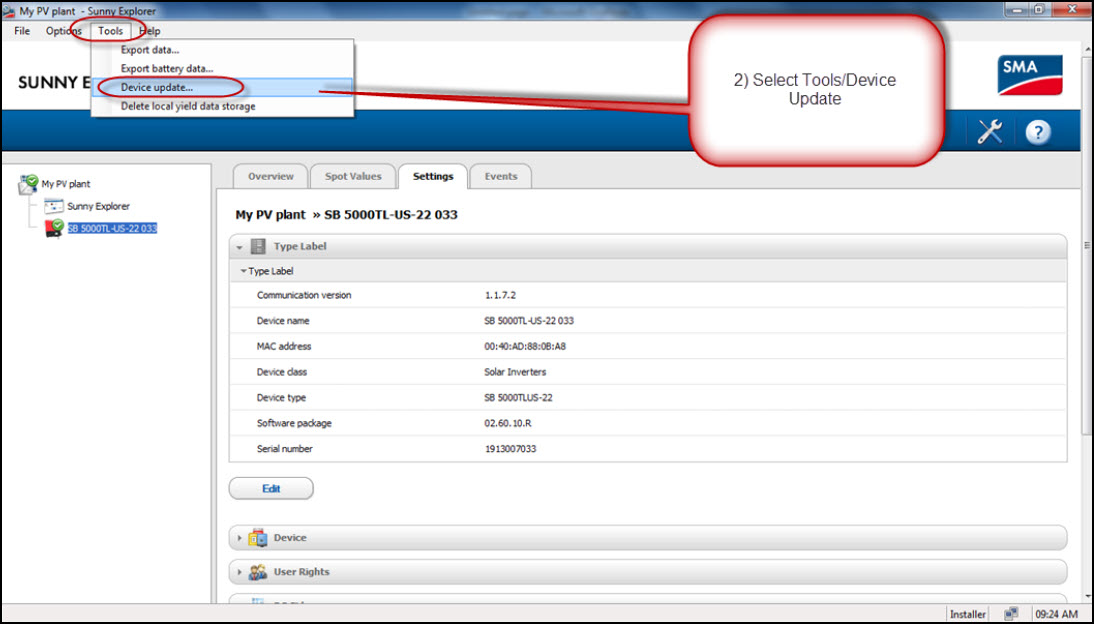Click the Software package value 02.60.10.R
This screenshot has height=624, width=1094.
508,424
